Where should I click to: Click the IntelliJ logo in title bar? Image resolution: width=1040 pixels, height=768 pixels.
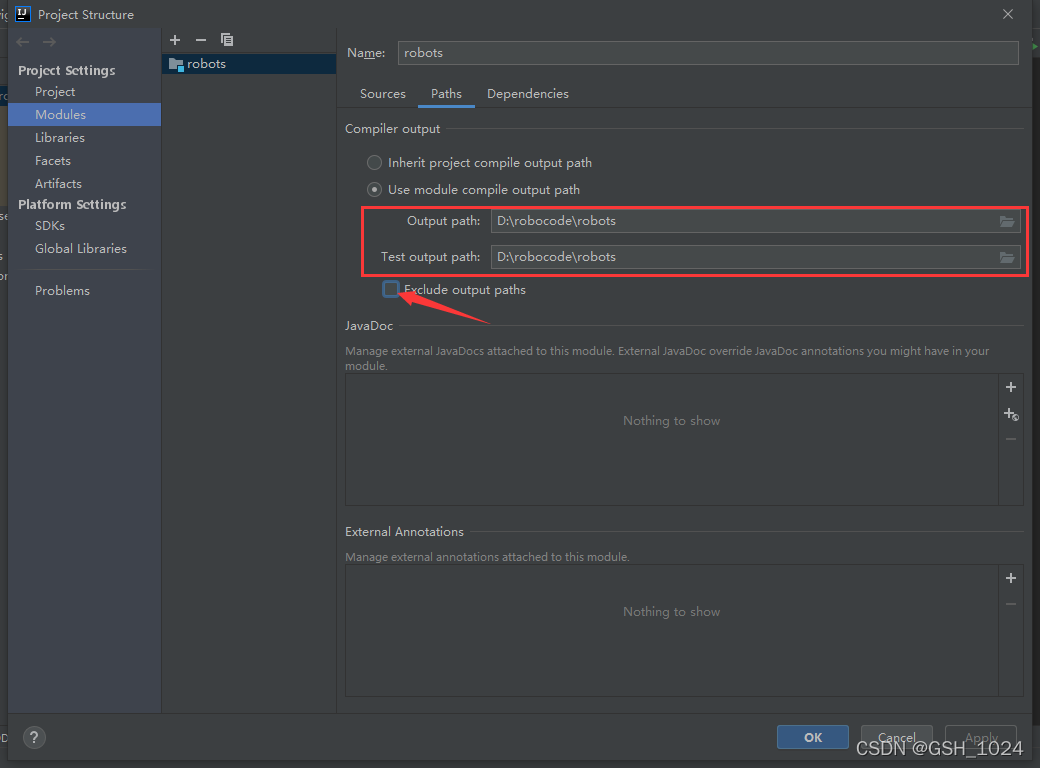pos(23,14)
